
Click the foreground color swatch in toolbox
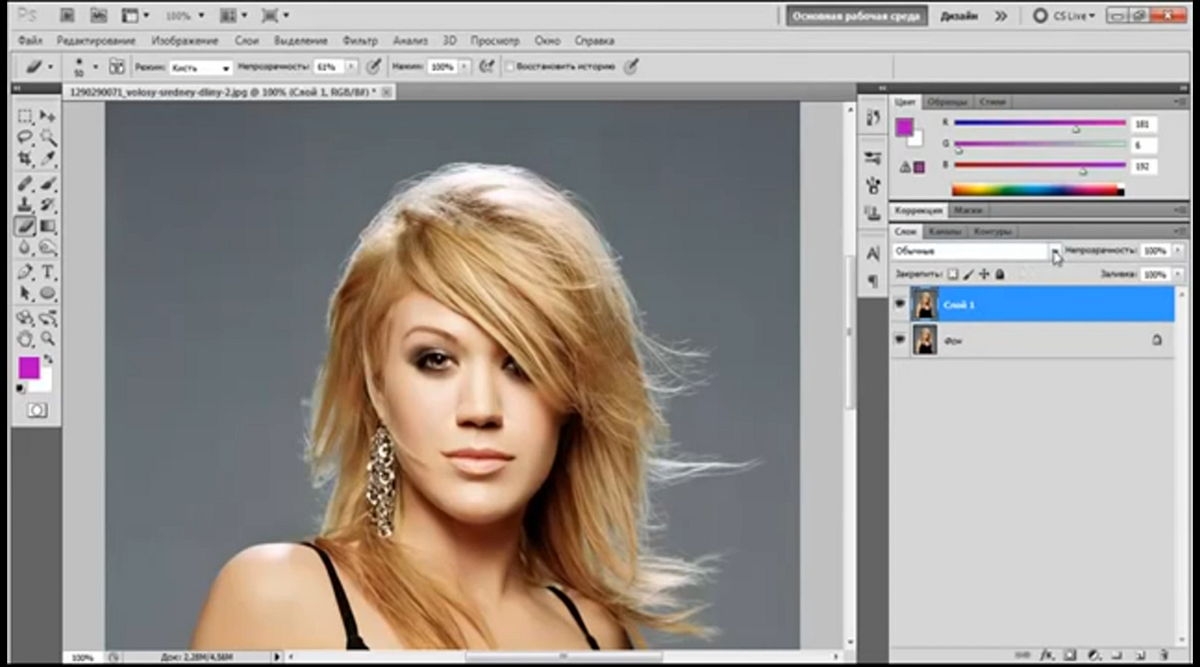[x=28, y=369]
